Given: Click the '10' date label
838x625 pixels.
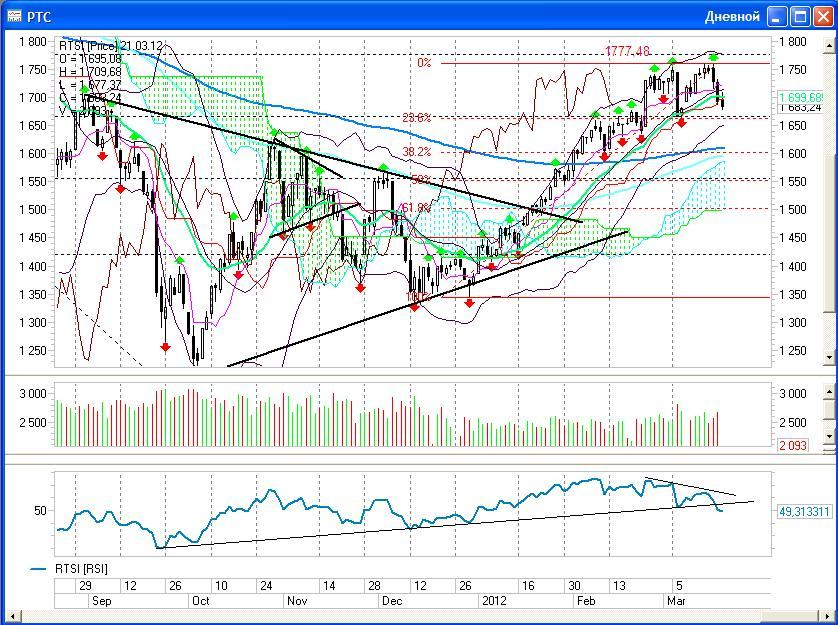Looking at the screenshot, I should click(221, 586).
